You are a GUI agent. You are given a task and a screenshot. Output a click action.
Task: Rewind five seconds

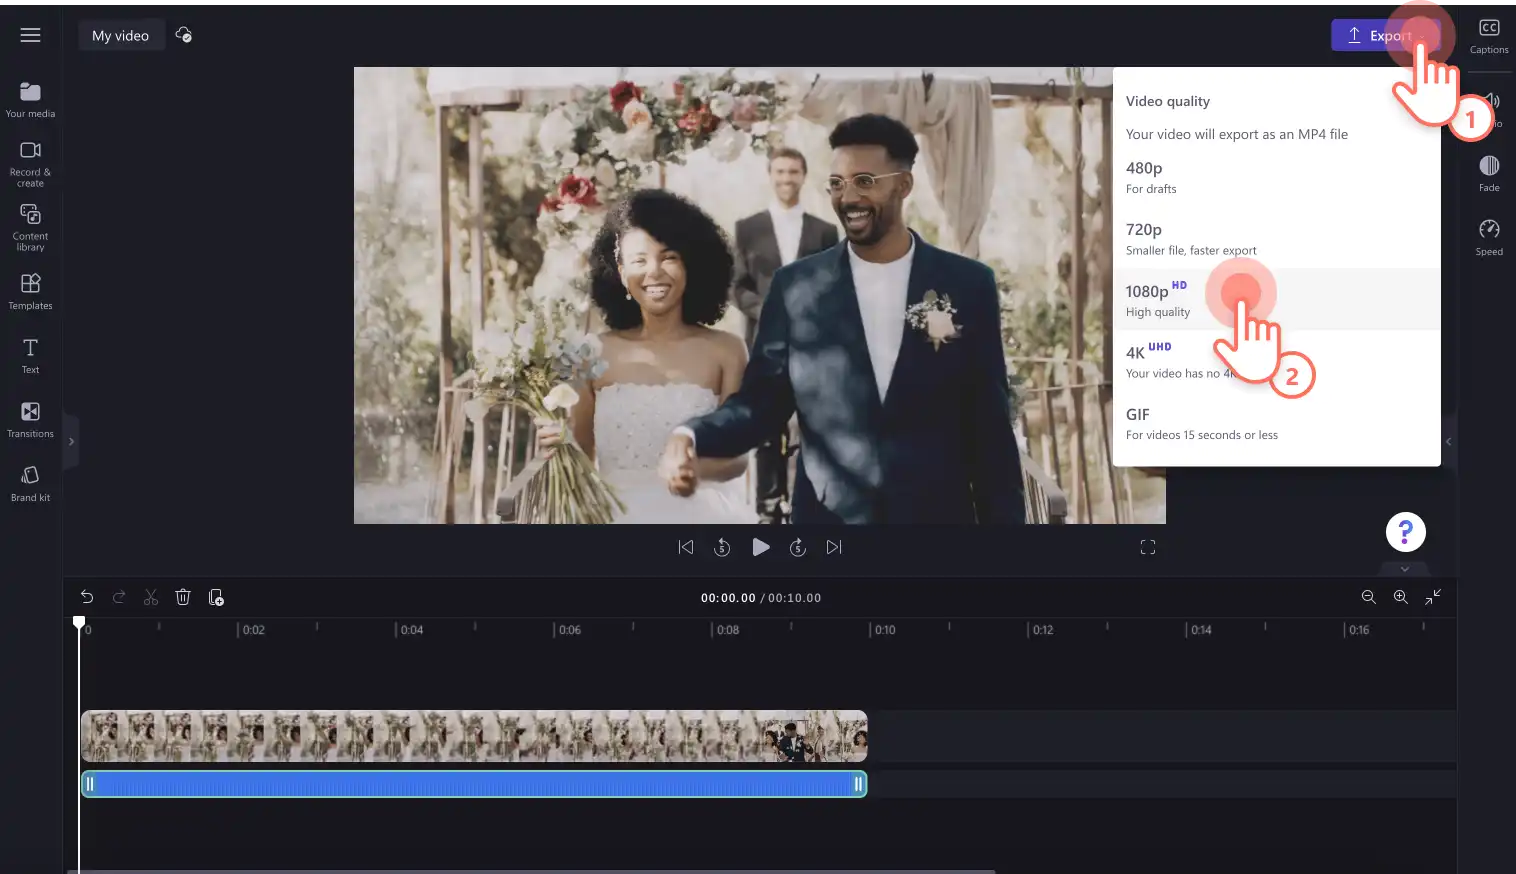point(722,547)
